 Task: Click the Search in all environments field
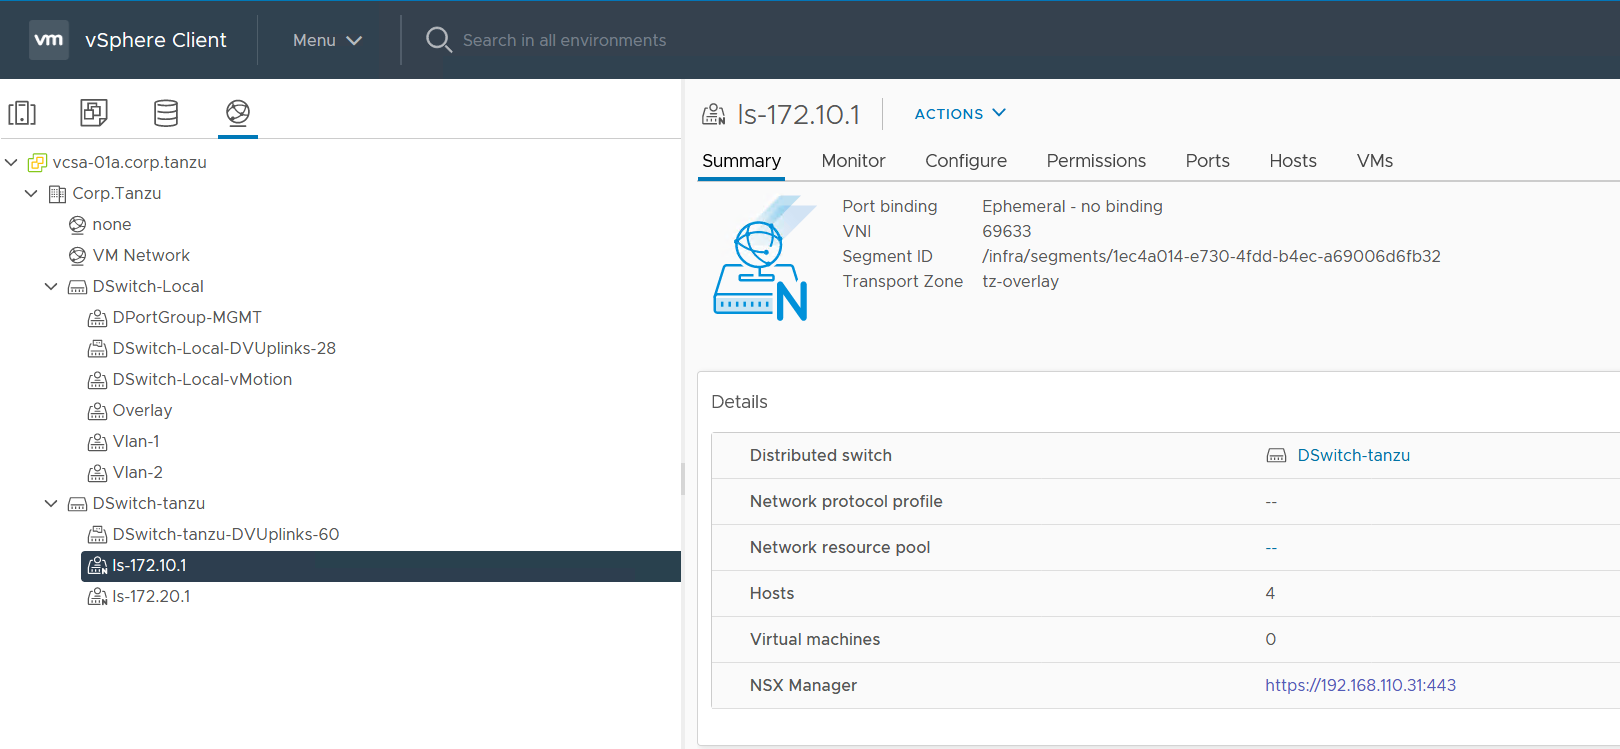564,40
